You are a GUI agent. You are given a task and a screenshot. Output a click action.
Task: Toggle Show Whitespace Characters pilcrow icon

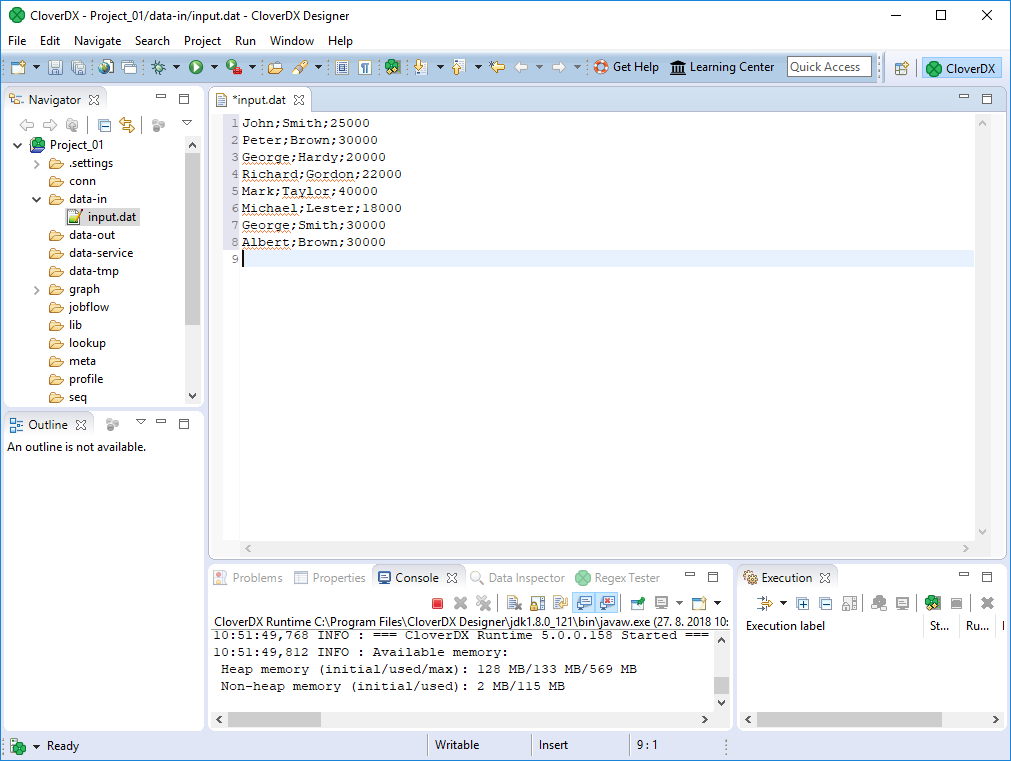[365, 67]
